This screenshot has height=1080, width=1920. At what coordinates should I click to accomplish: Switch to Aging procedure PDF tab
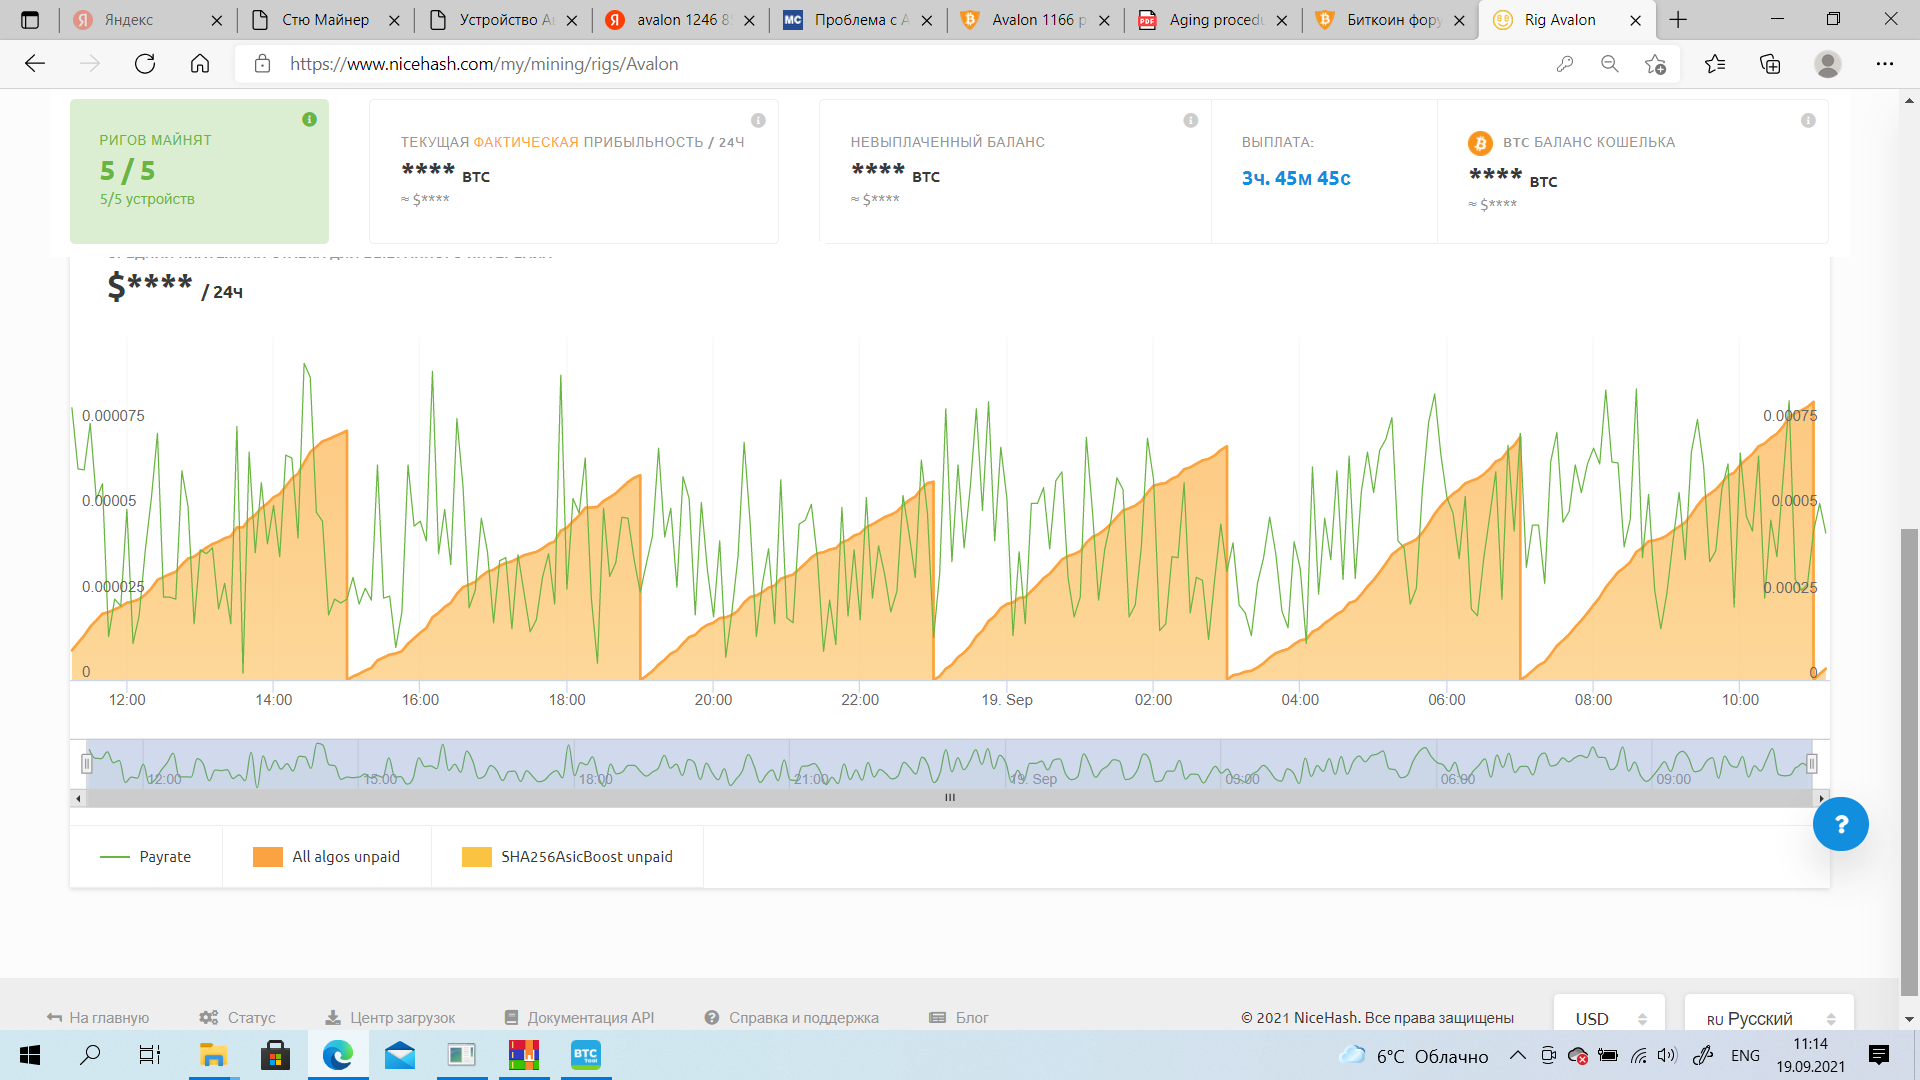point(1214,20)
